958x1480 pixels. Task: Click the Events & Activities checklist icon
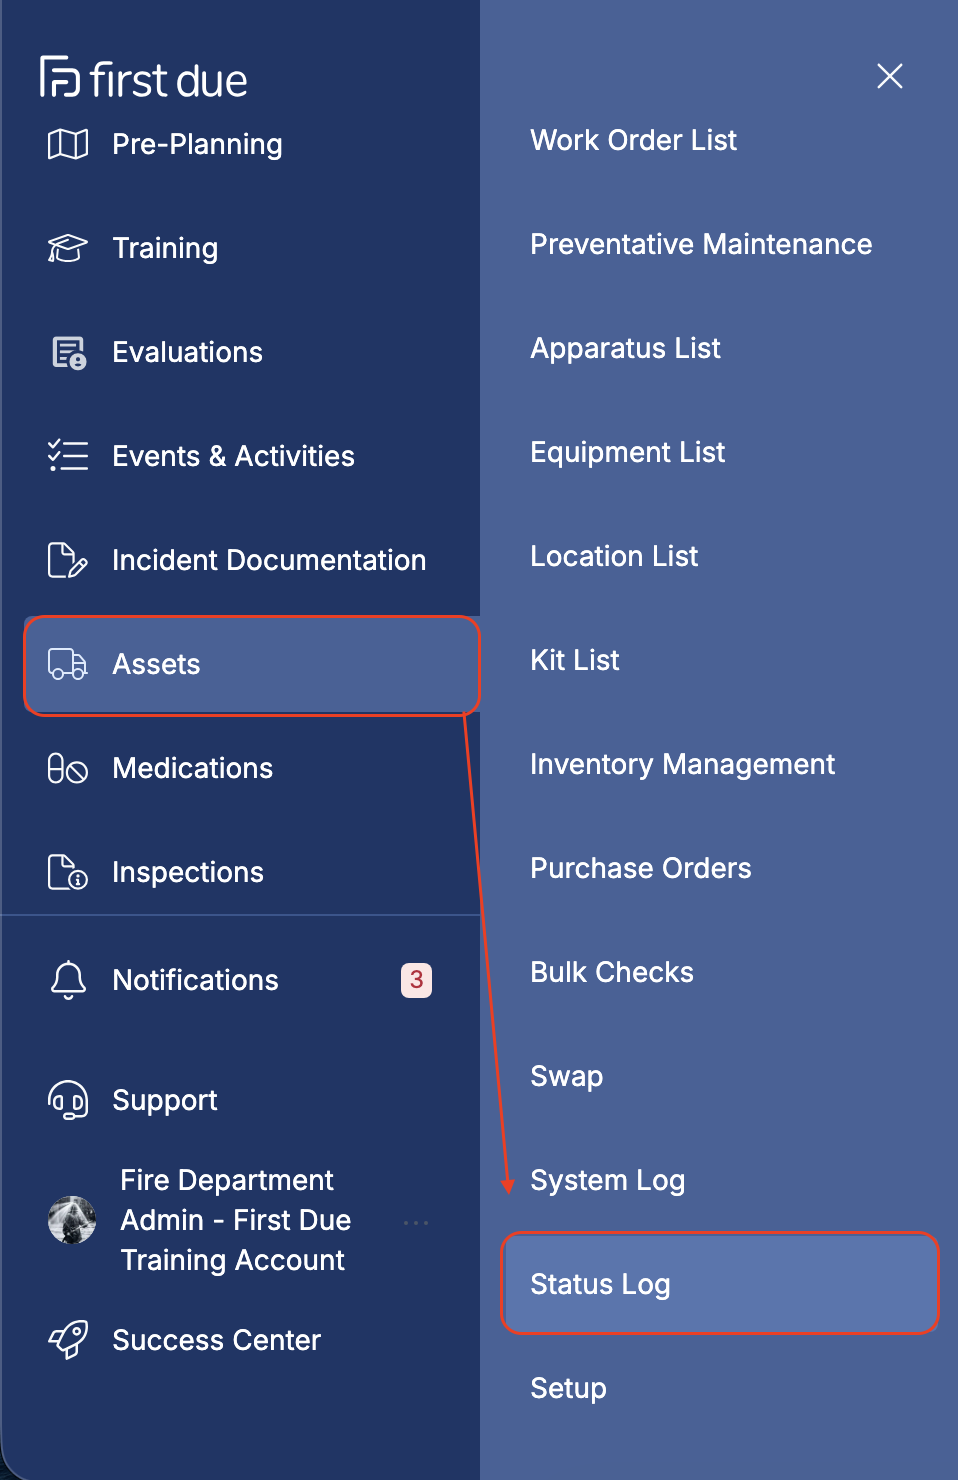click(68, 456)
